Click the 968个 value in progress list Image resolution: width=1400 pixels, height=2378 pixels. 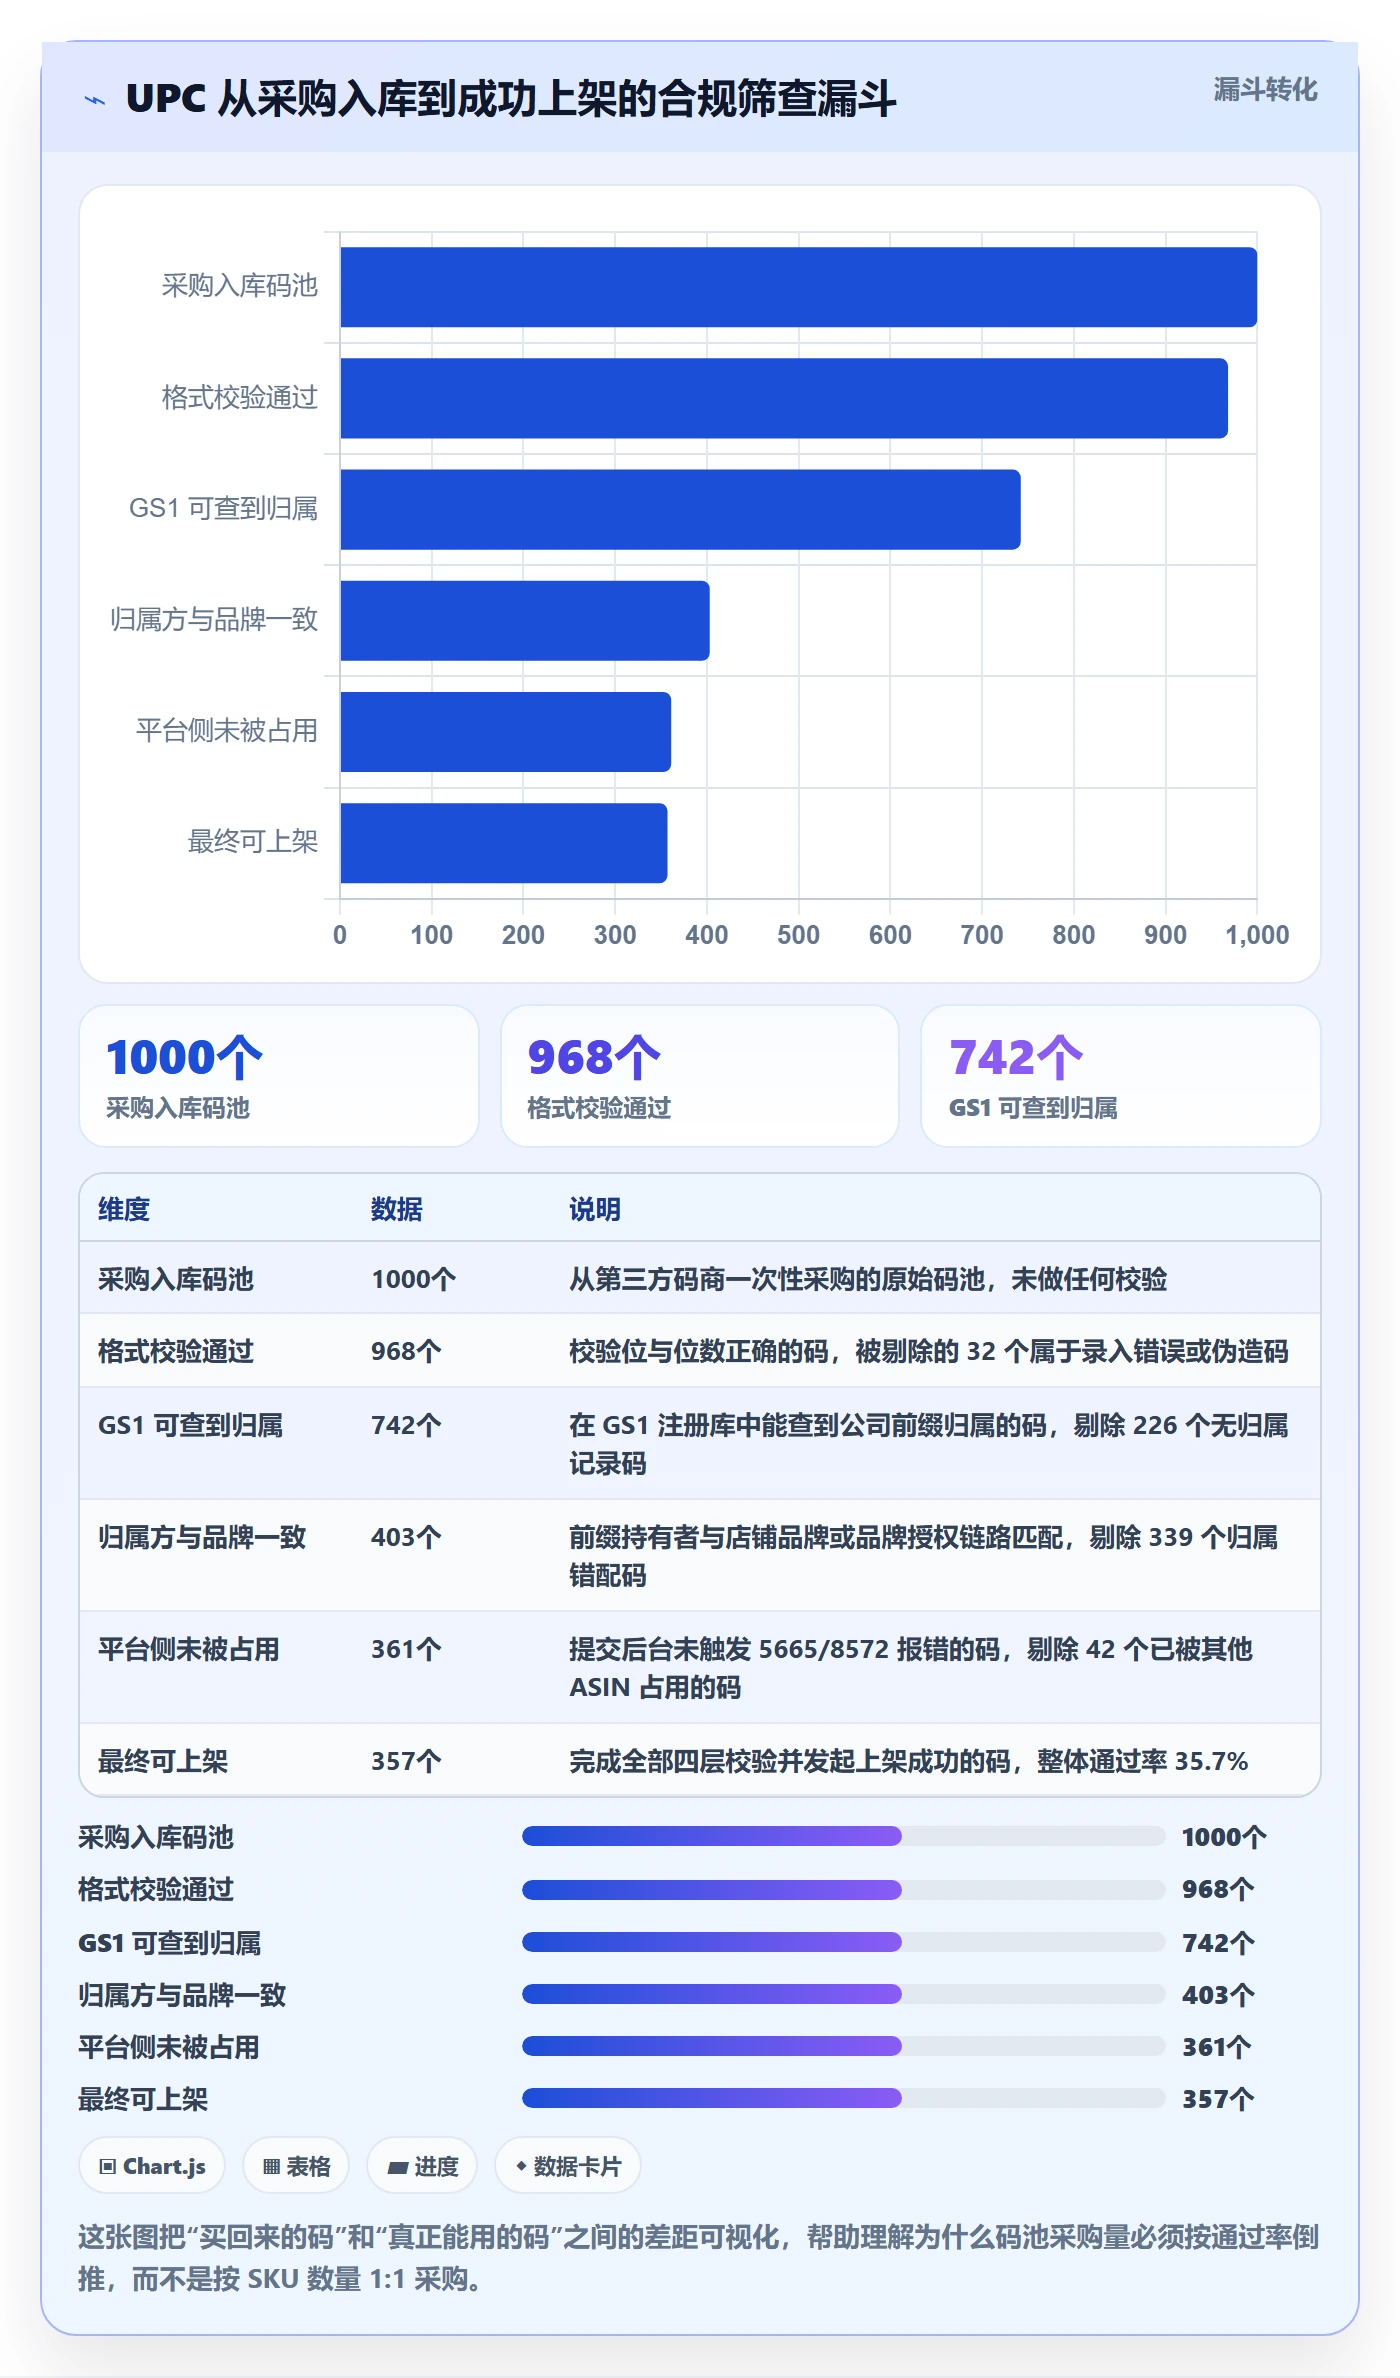(x=1218, y=1889)
